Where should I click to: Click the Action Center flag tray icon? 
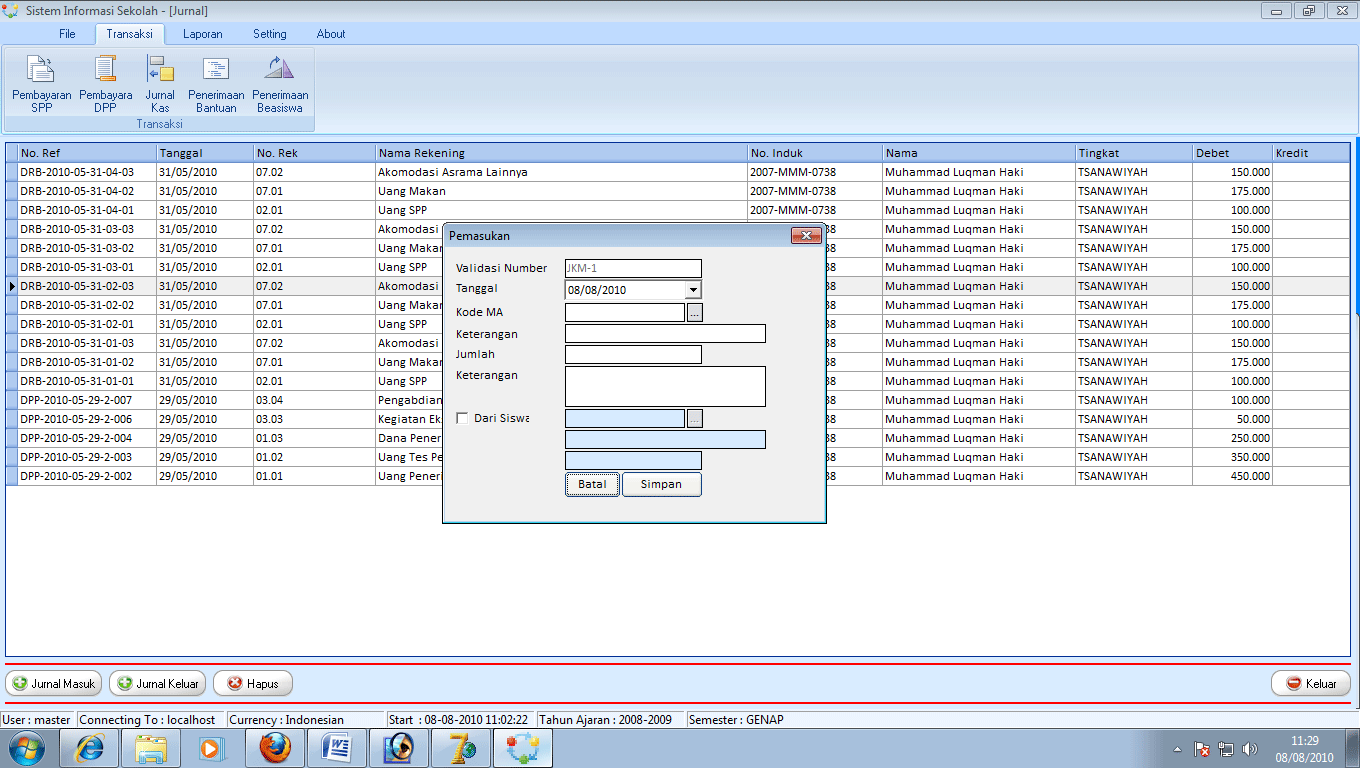[1203, 749]
